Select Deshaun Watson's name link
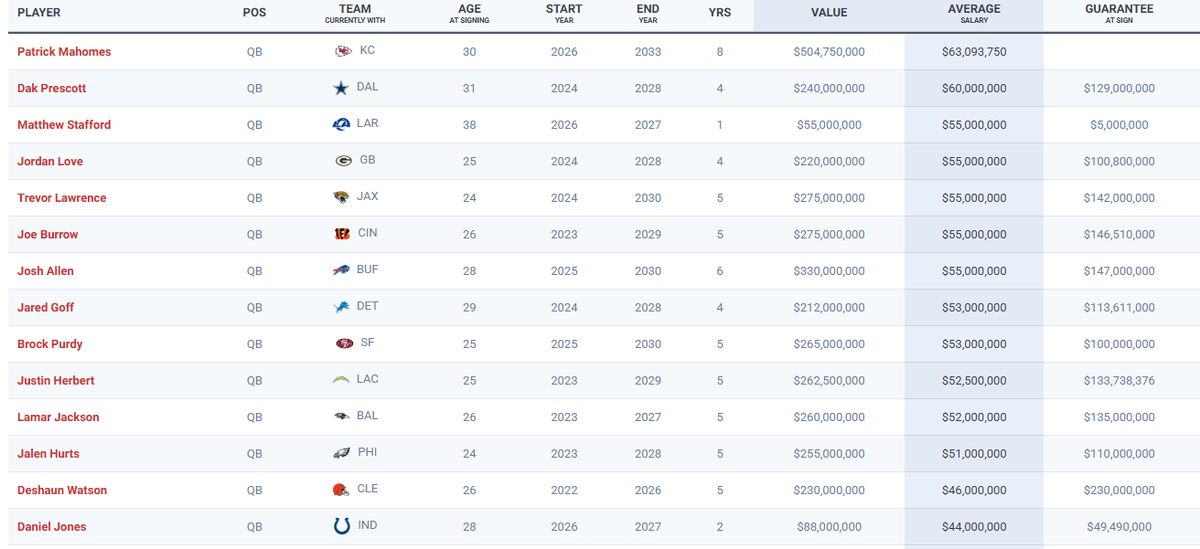Screen dimensions: 1200x549 coord(62,490)
